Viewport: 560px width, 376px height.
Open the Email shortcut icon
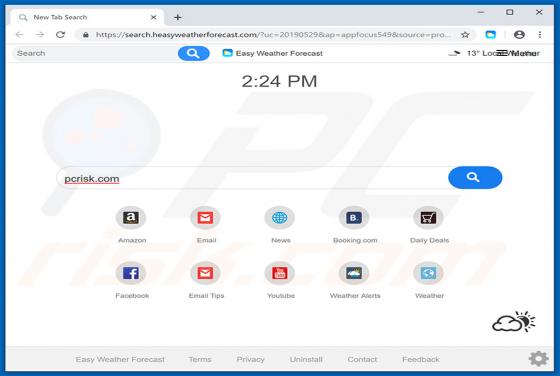[x=205, y=217]
